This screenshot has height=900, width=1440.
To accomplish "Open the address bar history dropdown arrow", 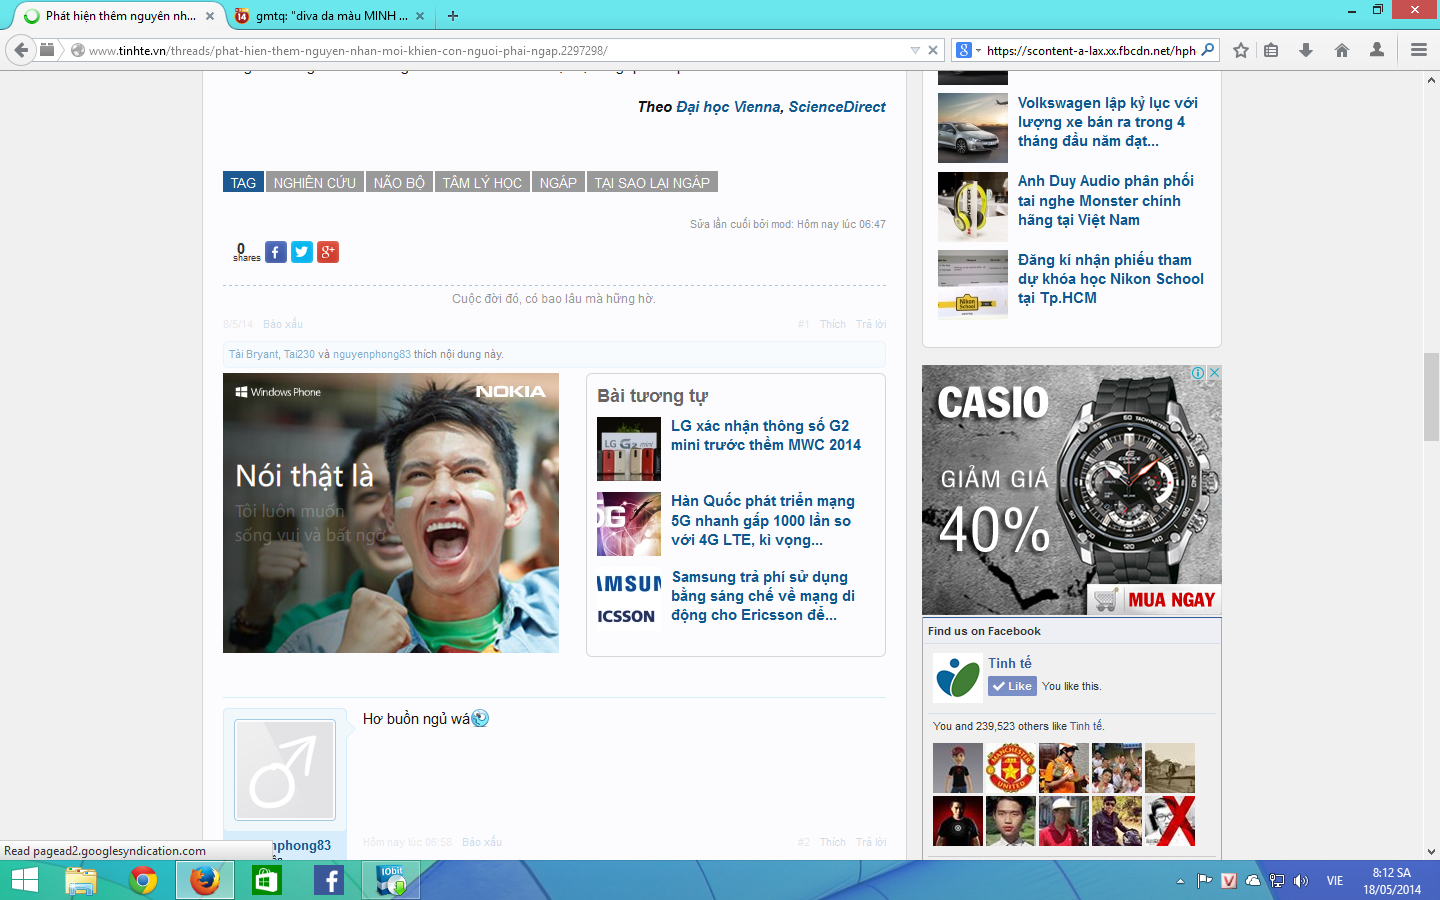I will click(x=915, y=50).
